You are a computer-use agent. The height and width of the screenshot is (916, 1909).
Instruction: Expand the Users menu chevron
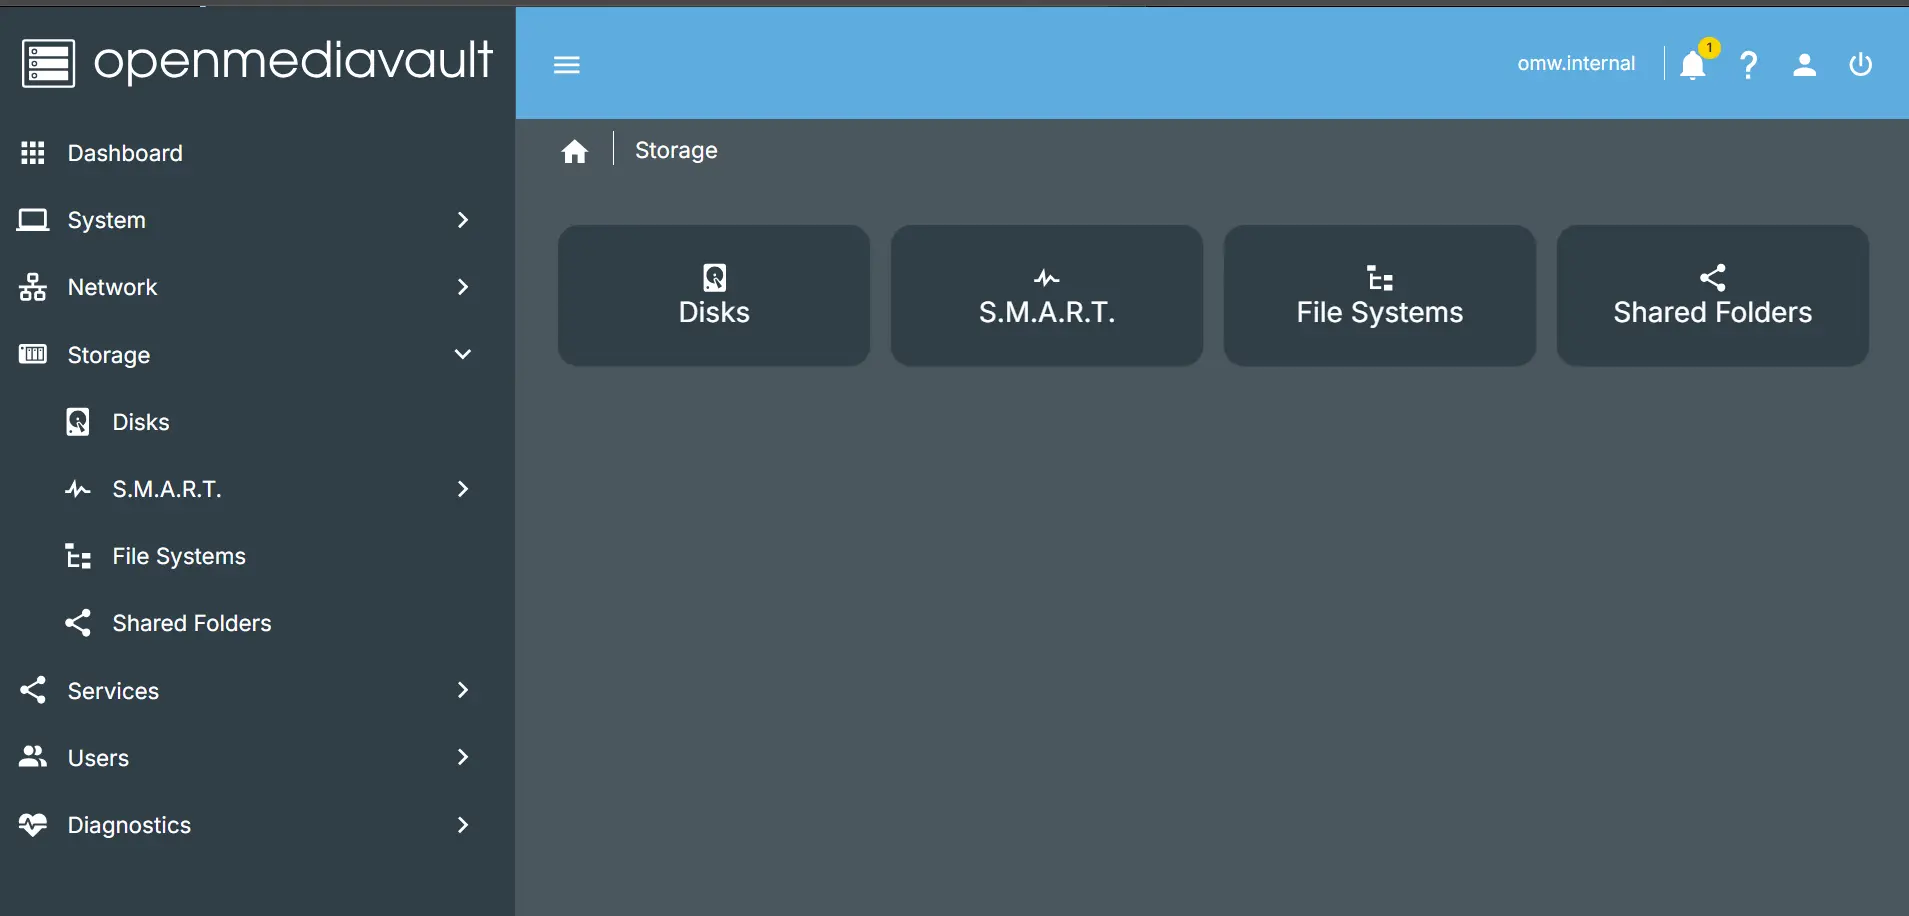point(462,757)
